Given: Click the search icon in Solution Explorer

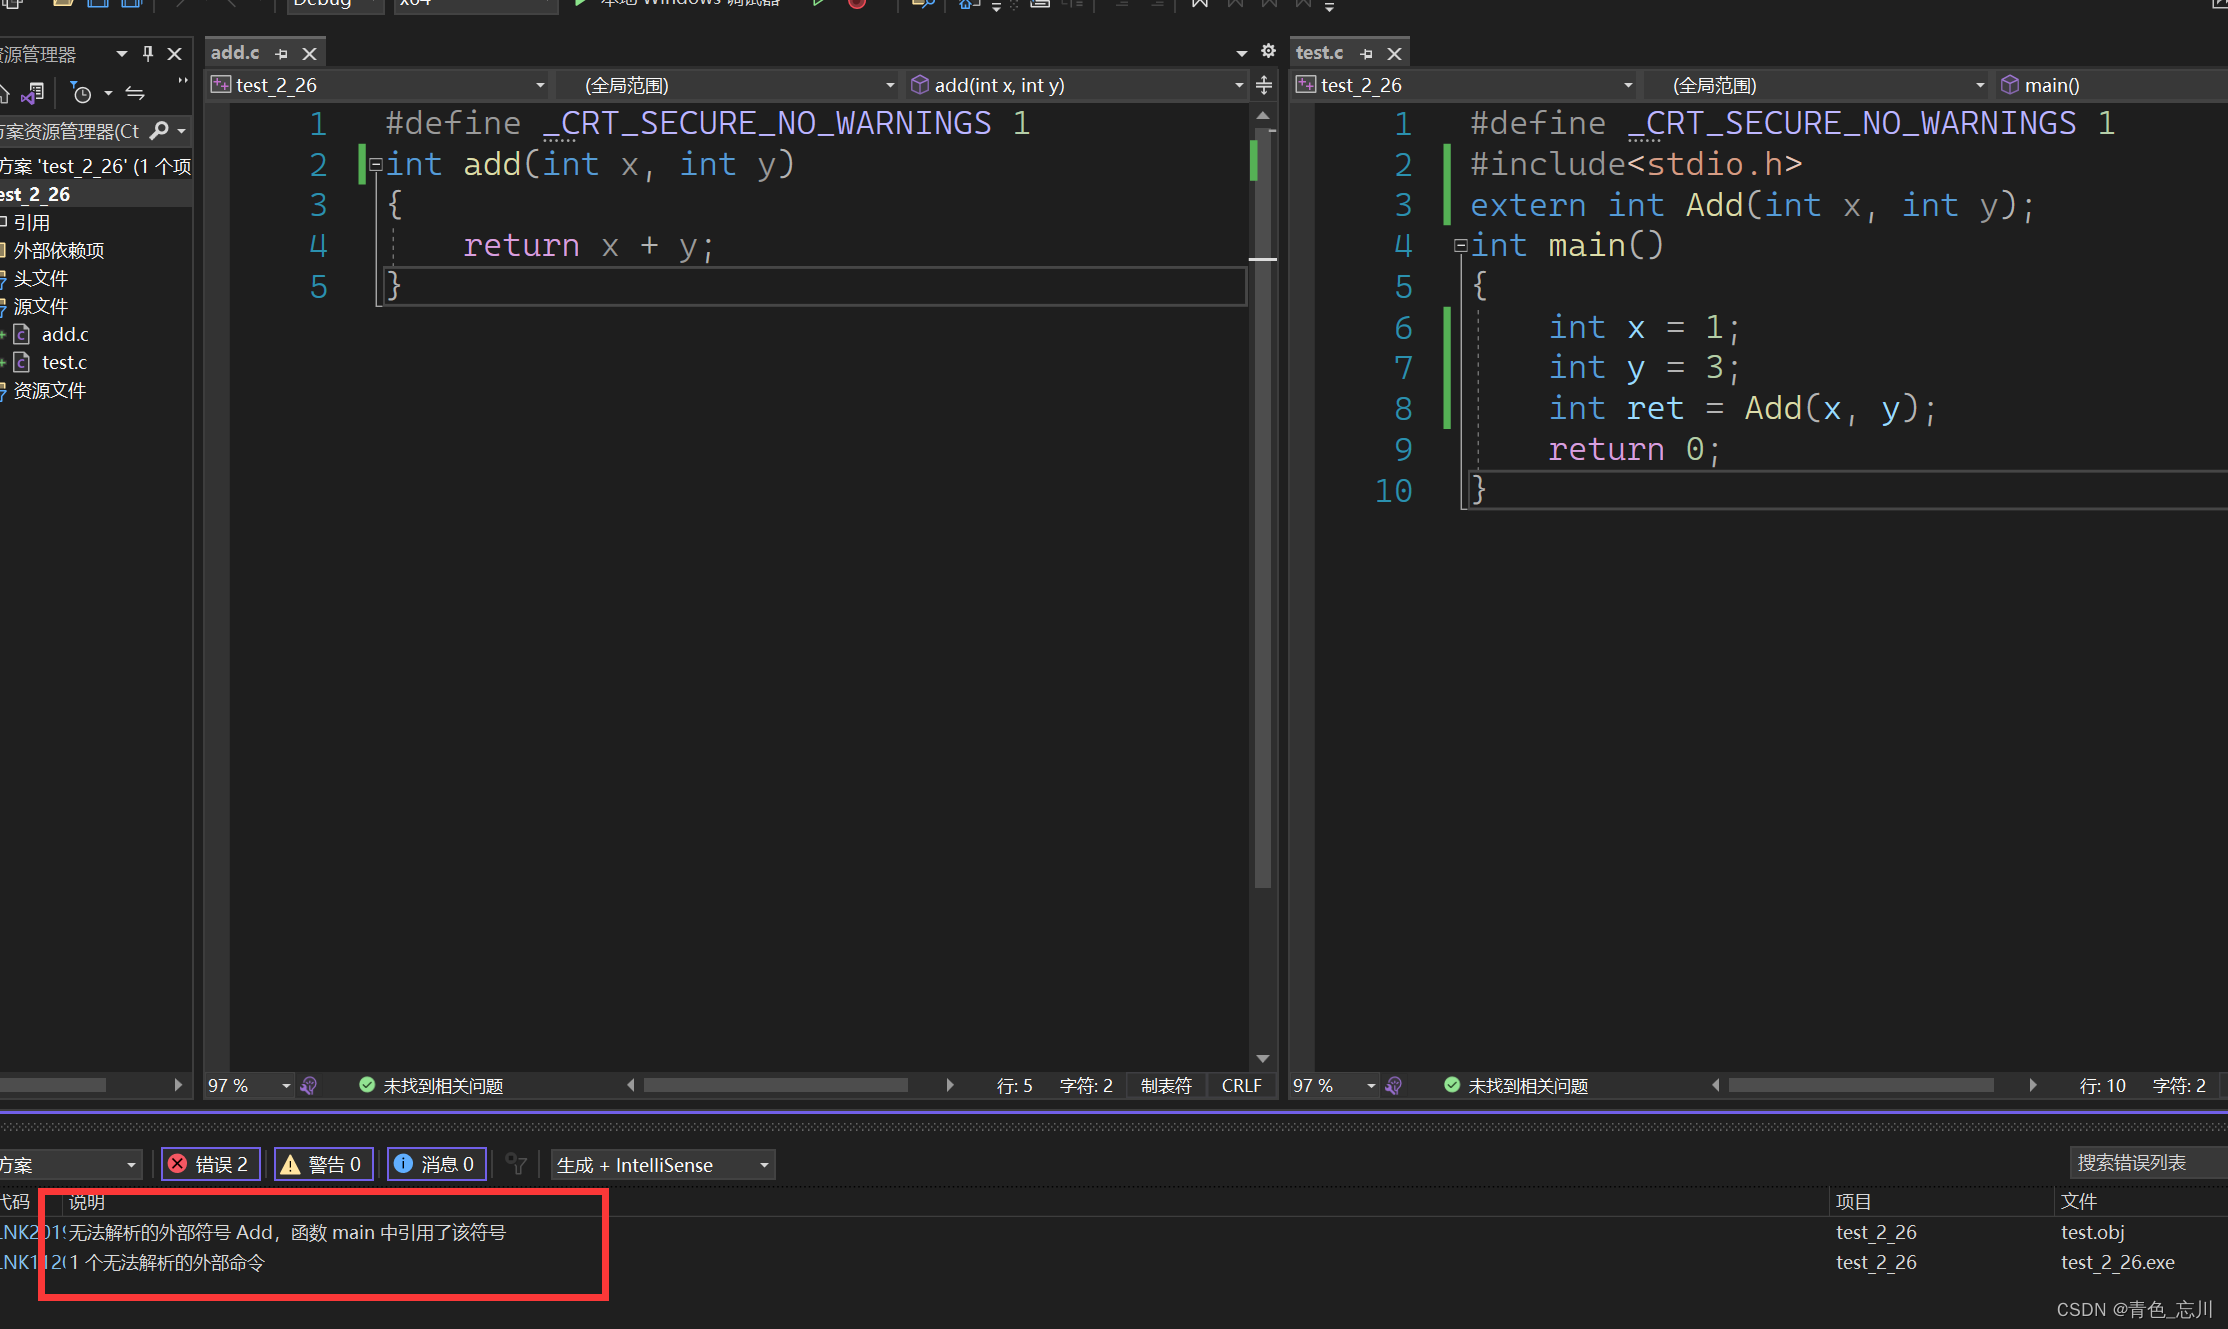Looking at the screenshot, I should (x=158, y=131).
